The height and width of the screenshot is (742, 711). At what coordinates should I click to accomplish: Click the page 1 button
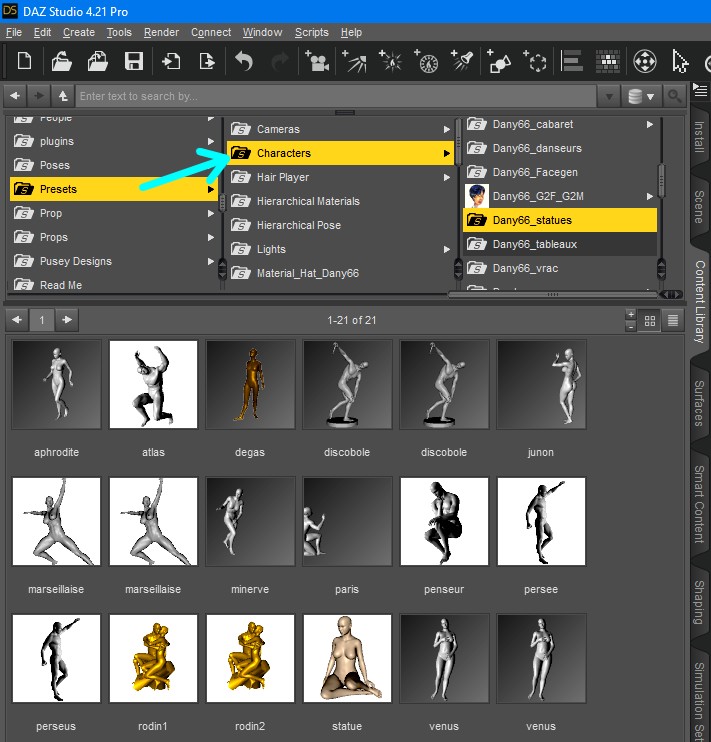click(x=42, y=320)
